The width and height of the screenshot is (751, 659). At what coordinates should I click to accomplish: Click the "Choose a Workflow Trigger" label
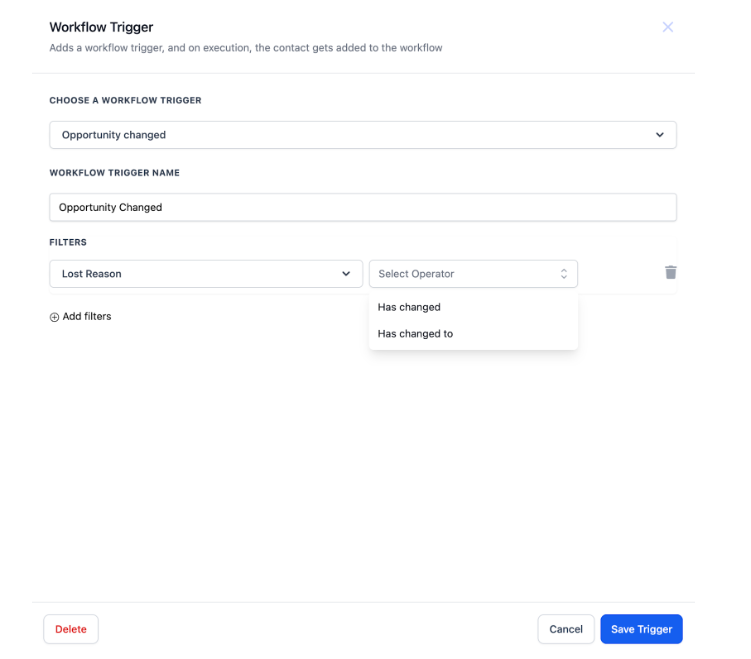125,101
